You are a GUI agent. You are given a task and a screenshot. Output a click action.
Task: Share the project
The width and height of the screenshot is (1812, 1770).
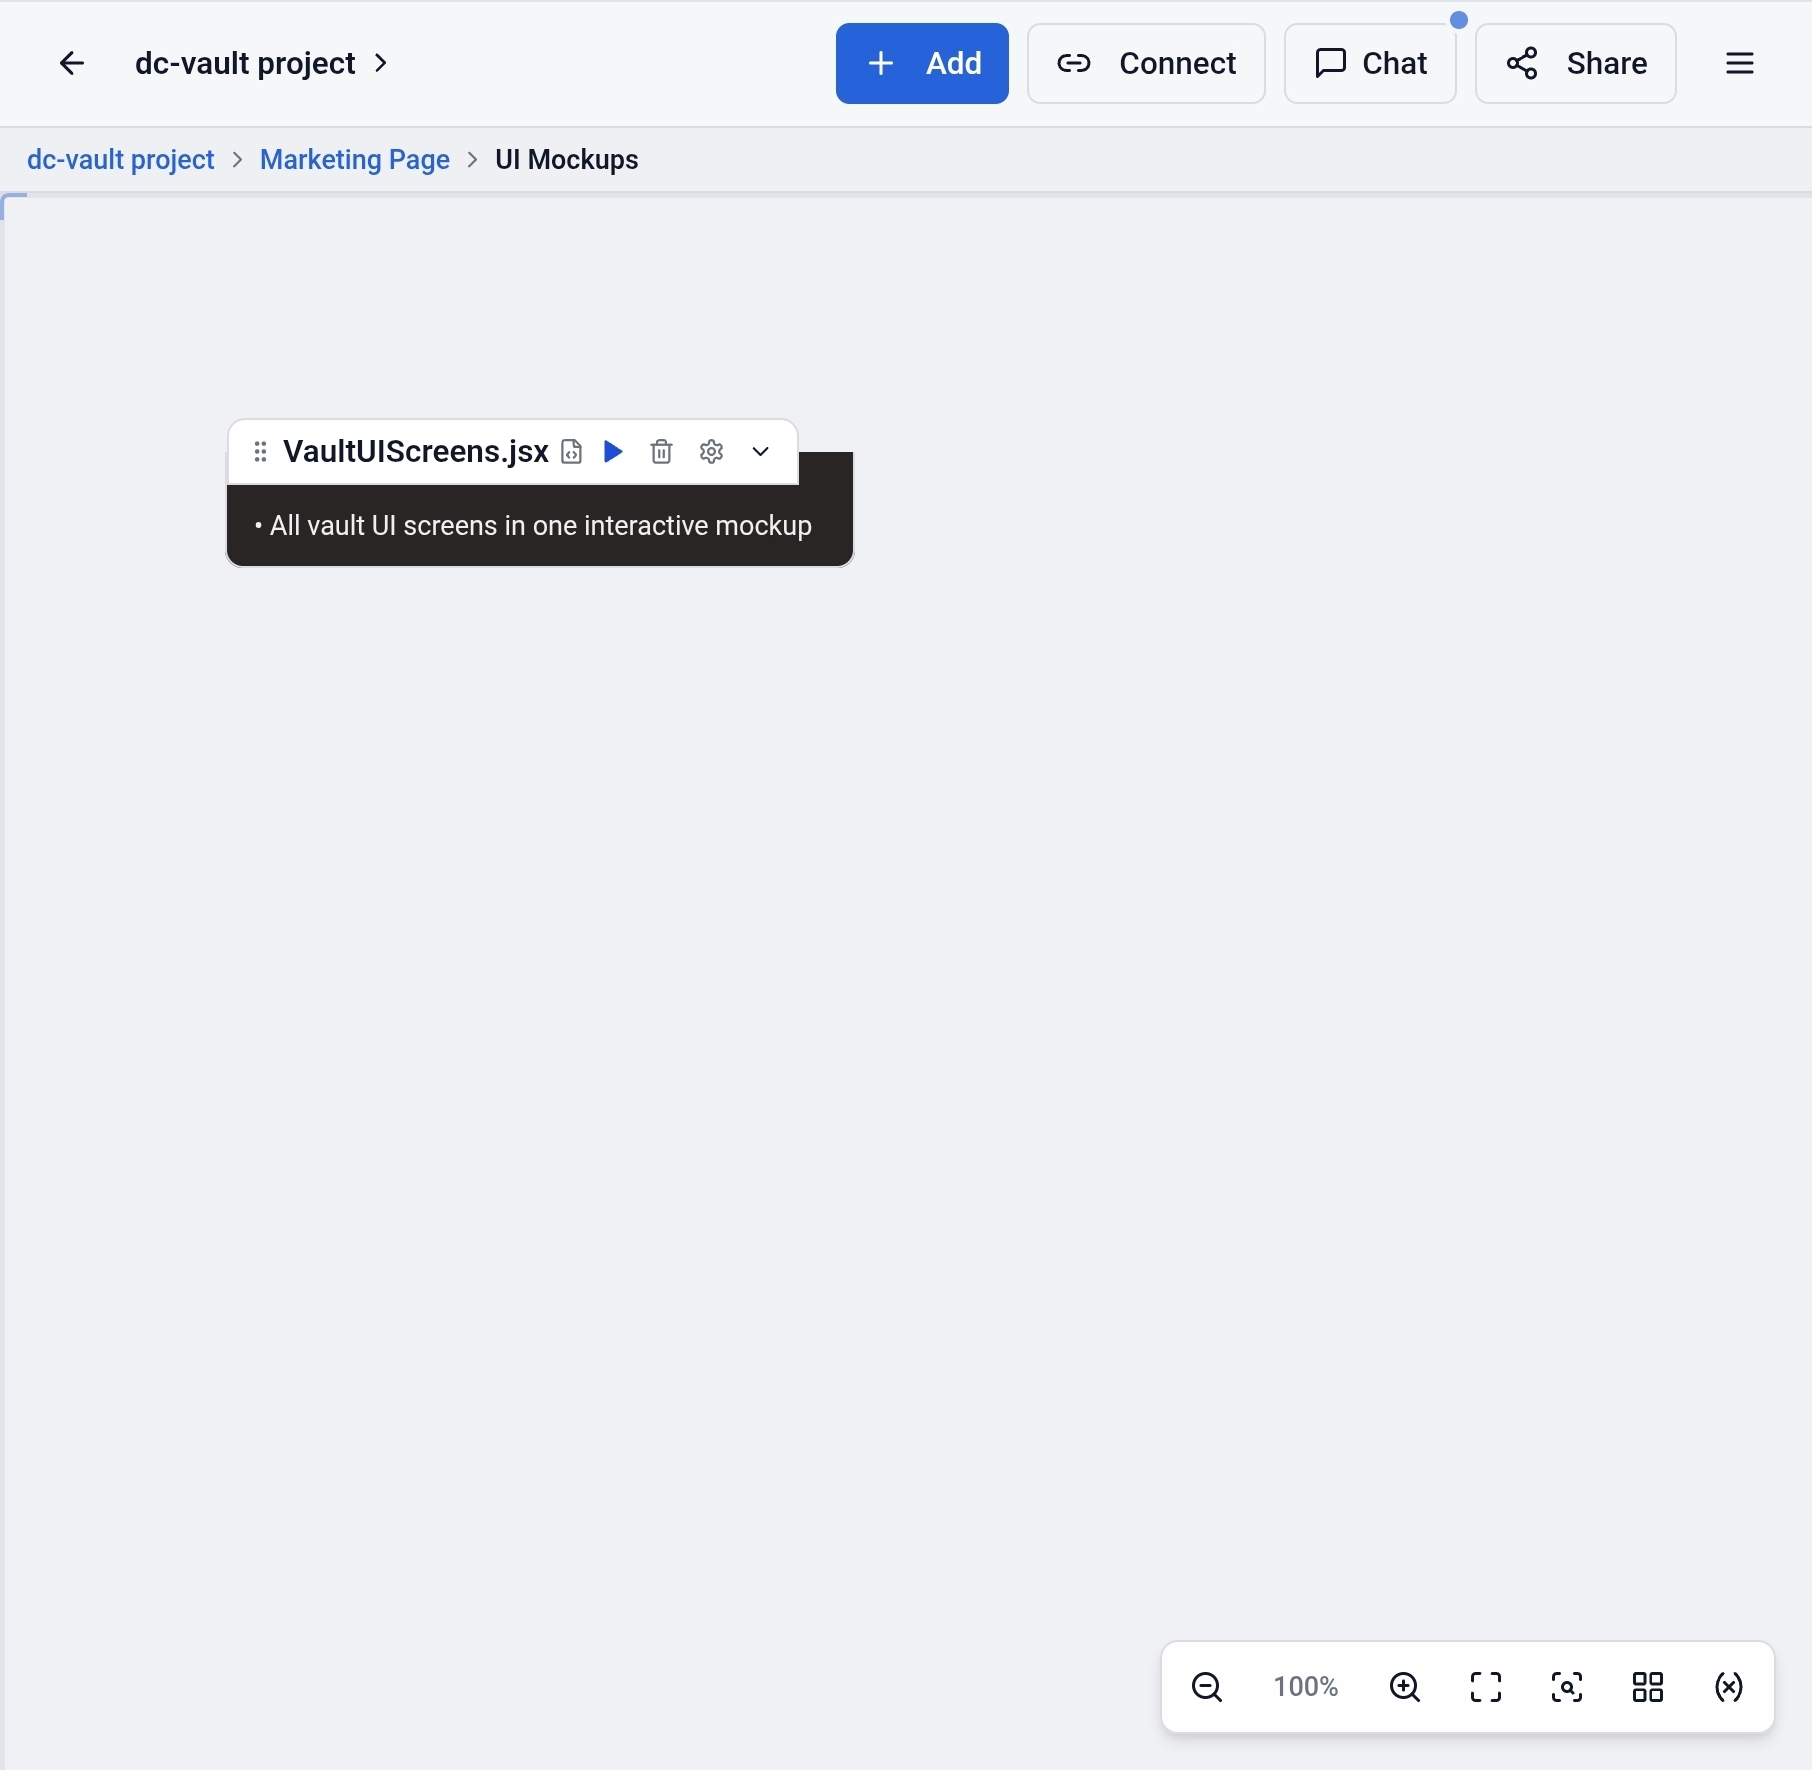pos(1576,64)
